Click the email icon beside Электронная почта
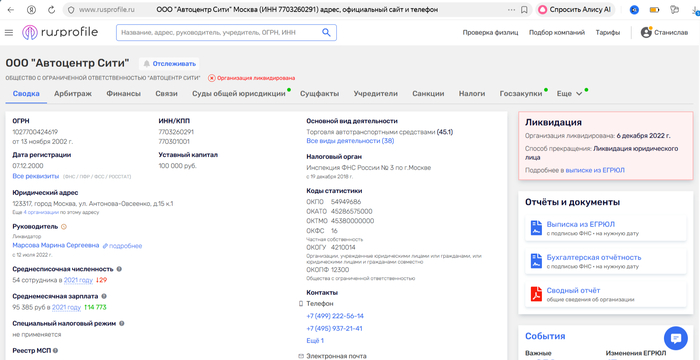The height and width of the screenshot is (360, 700). 300,356
